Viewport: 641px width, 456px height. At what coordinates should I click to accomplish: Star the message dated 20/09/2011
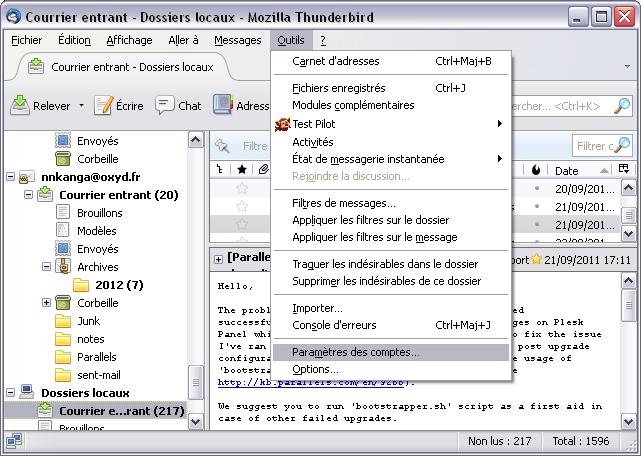coord(242,188)
